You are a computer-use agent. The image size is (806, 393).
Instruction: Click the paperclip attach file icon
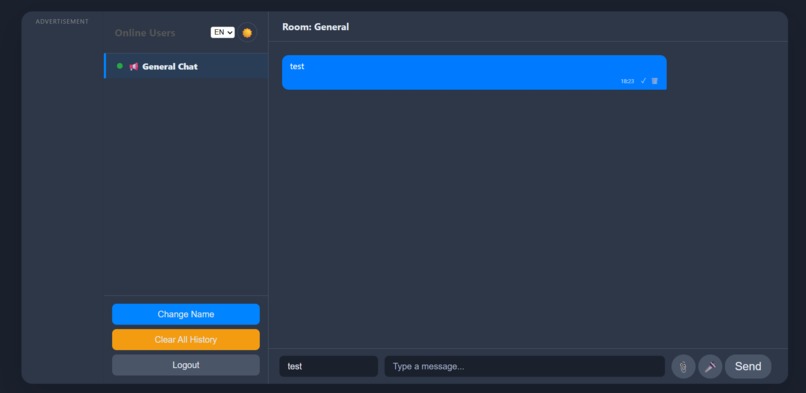[683, 367]
